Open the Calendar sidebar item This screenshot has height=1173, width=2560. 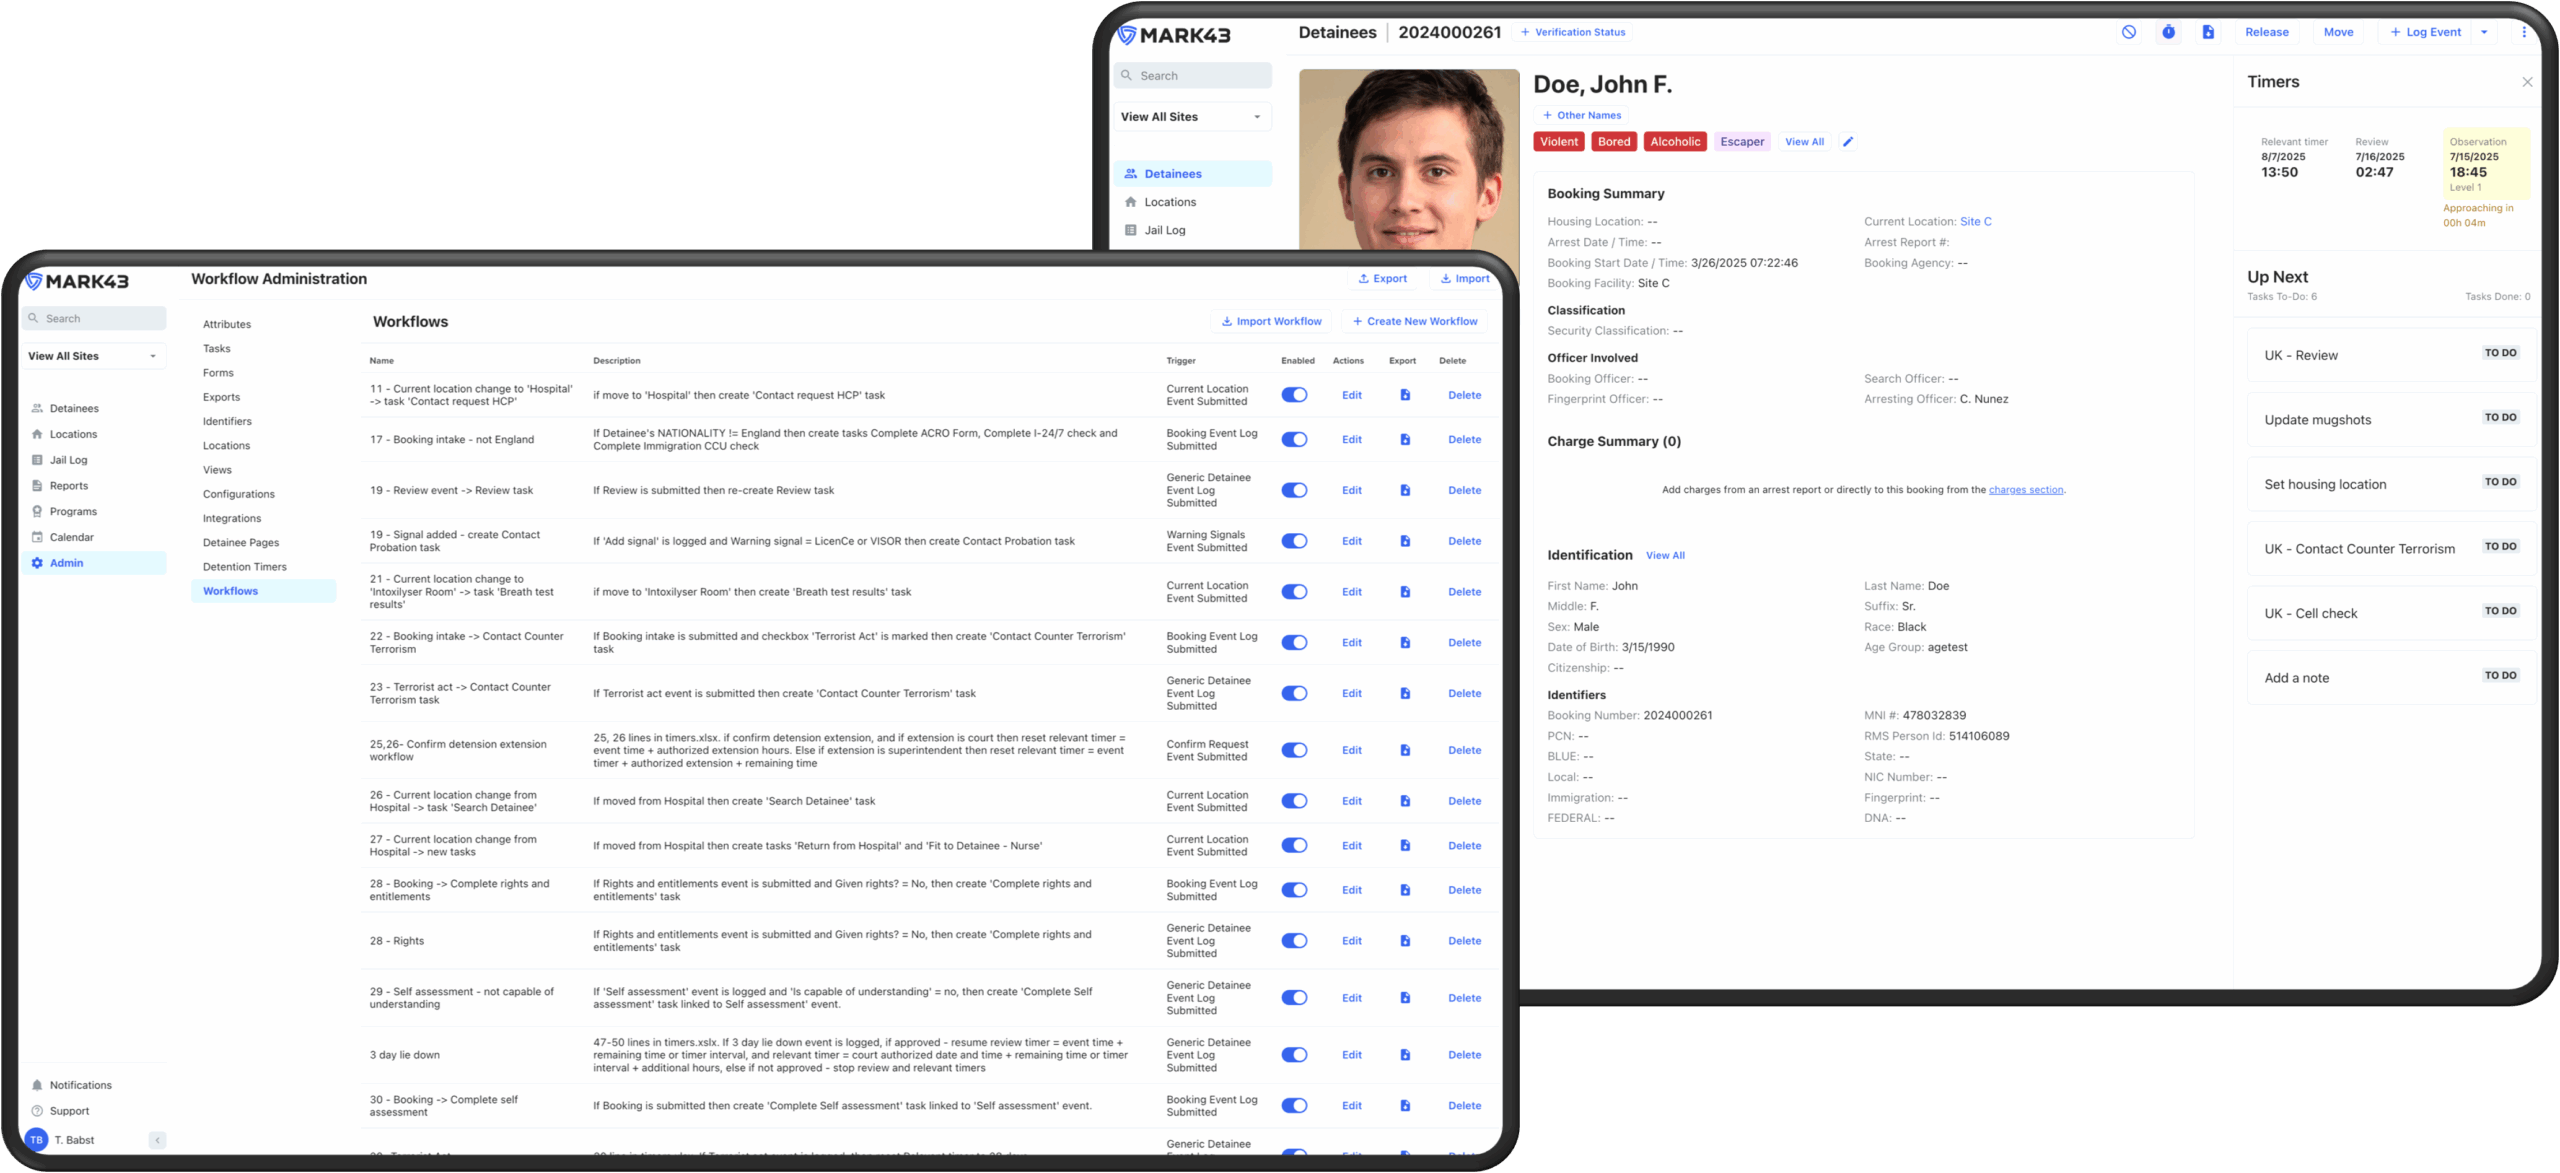[x=71, y=537]
